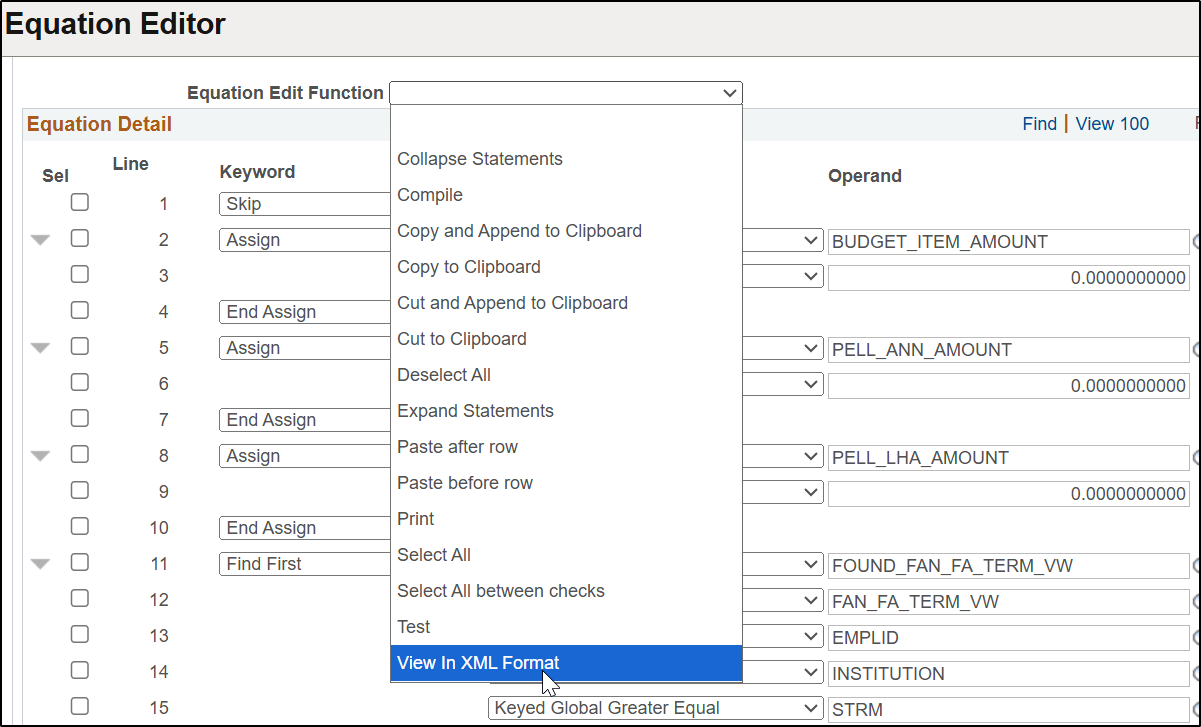Click the BUDGET_ITEM_AMOUNT operand field
Screen dimensions: 1201x727
[x=1007, y=241]
